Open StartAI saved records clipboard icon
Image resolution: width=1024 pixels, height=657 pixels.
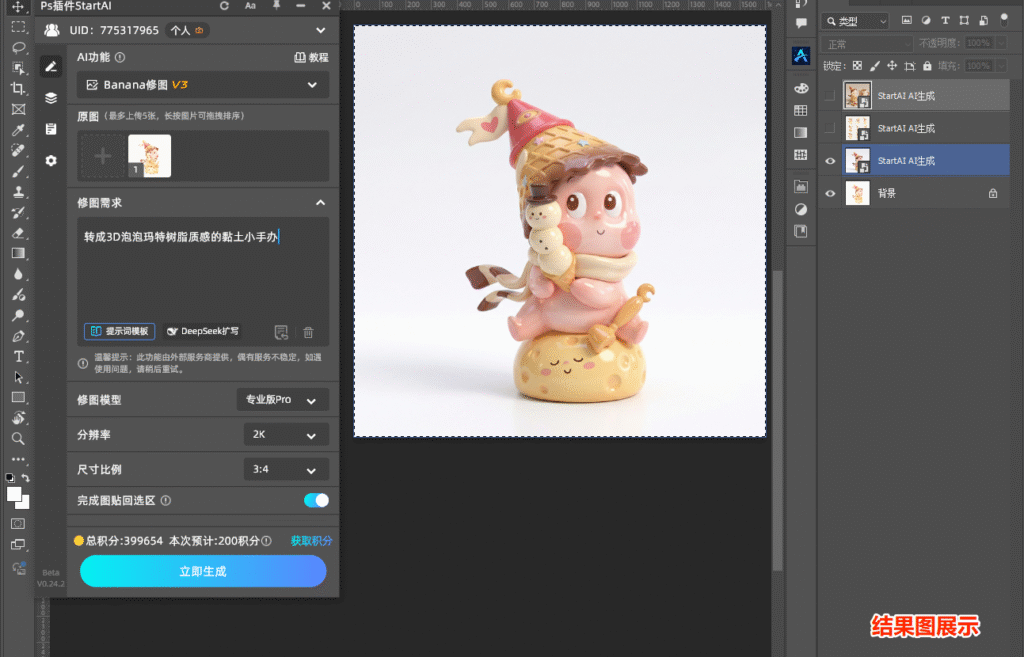click(51, 129)
